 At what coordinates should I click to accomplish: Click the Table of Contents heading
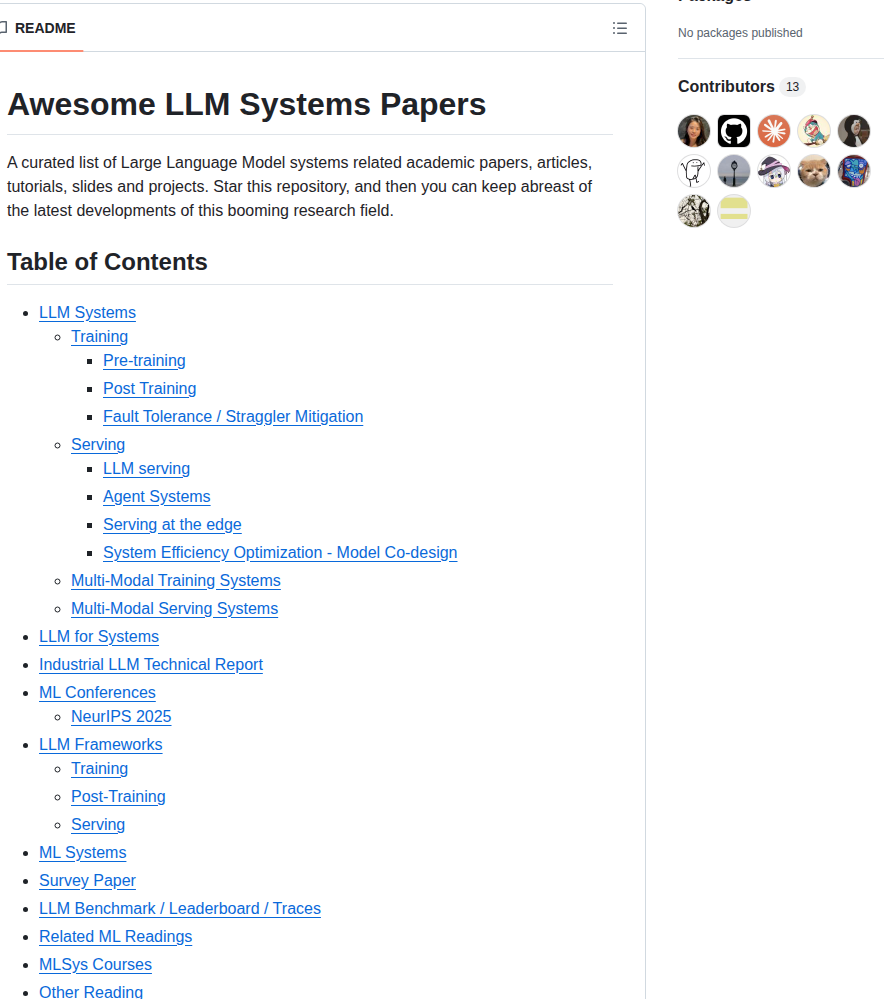[107, 262]
